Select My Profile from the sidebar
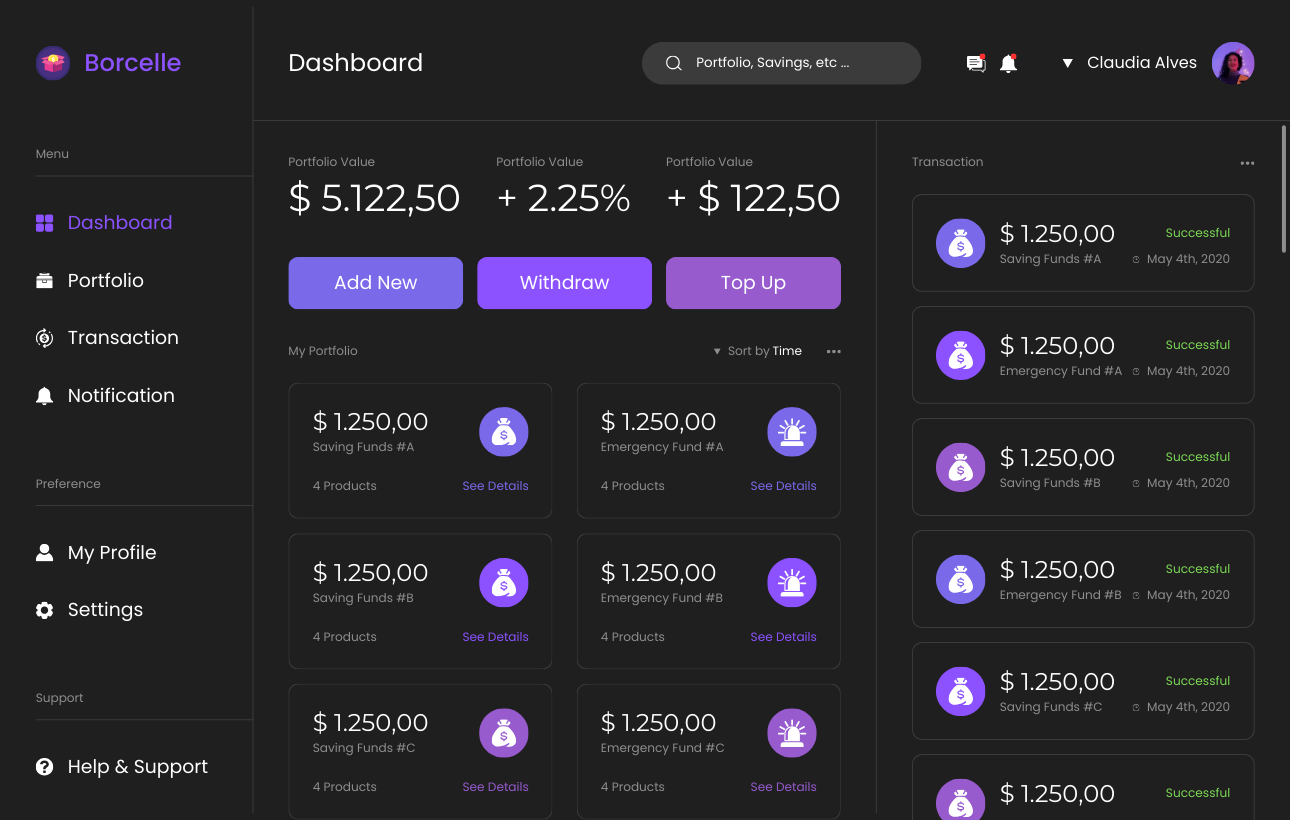 pyautogui.click(x=44, y=552)
